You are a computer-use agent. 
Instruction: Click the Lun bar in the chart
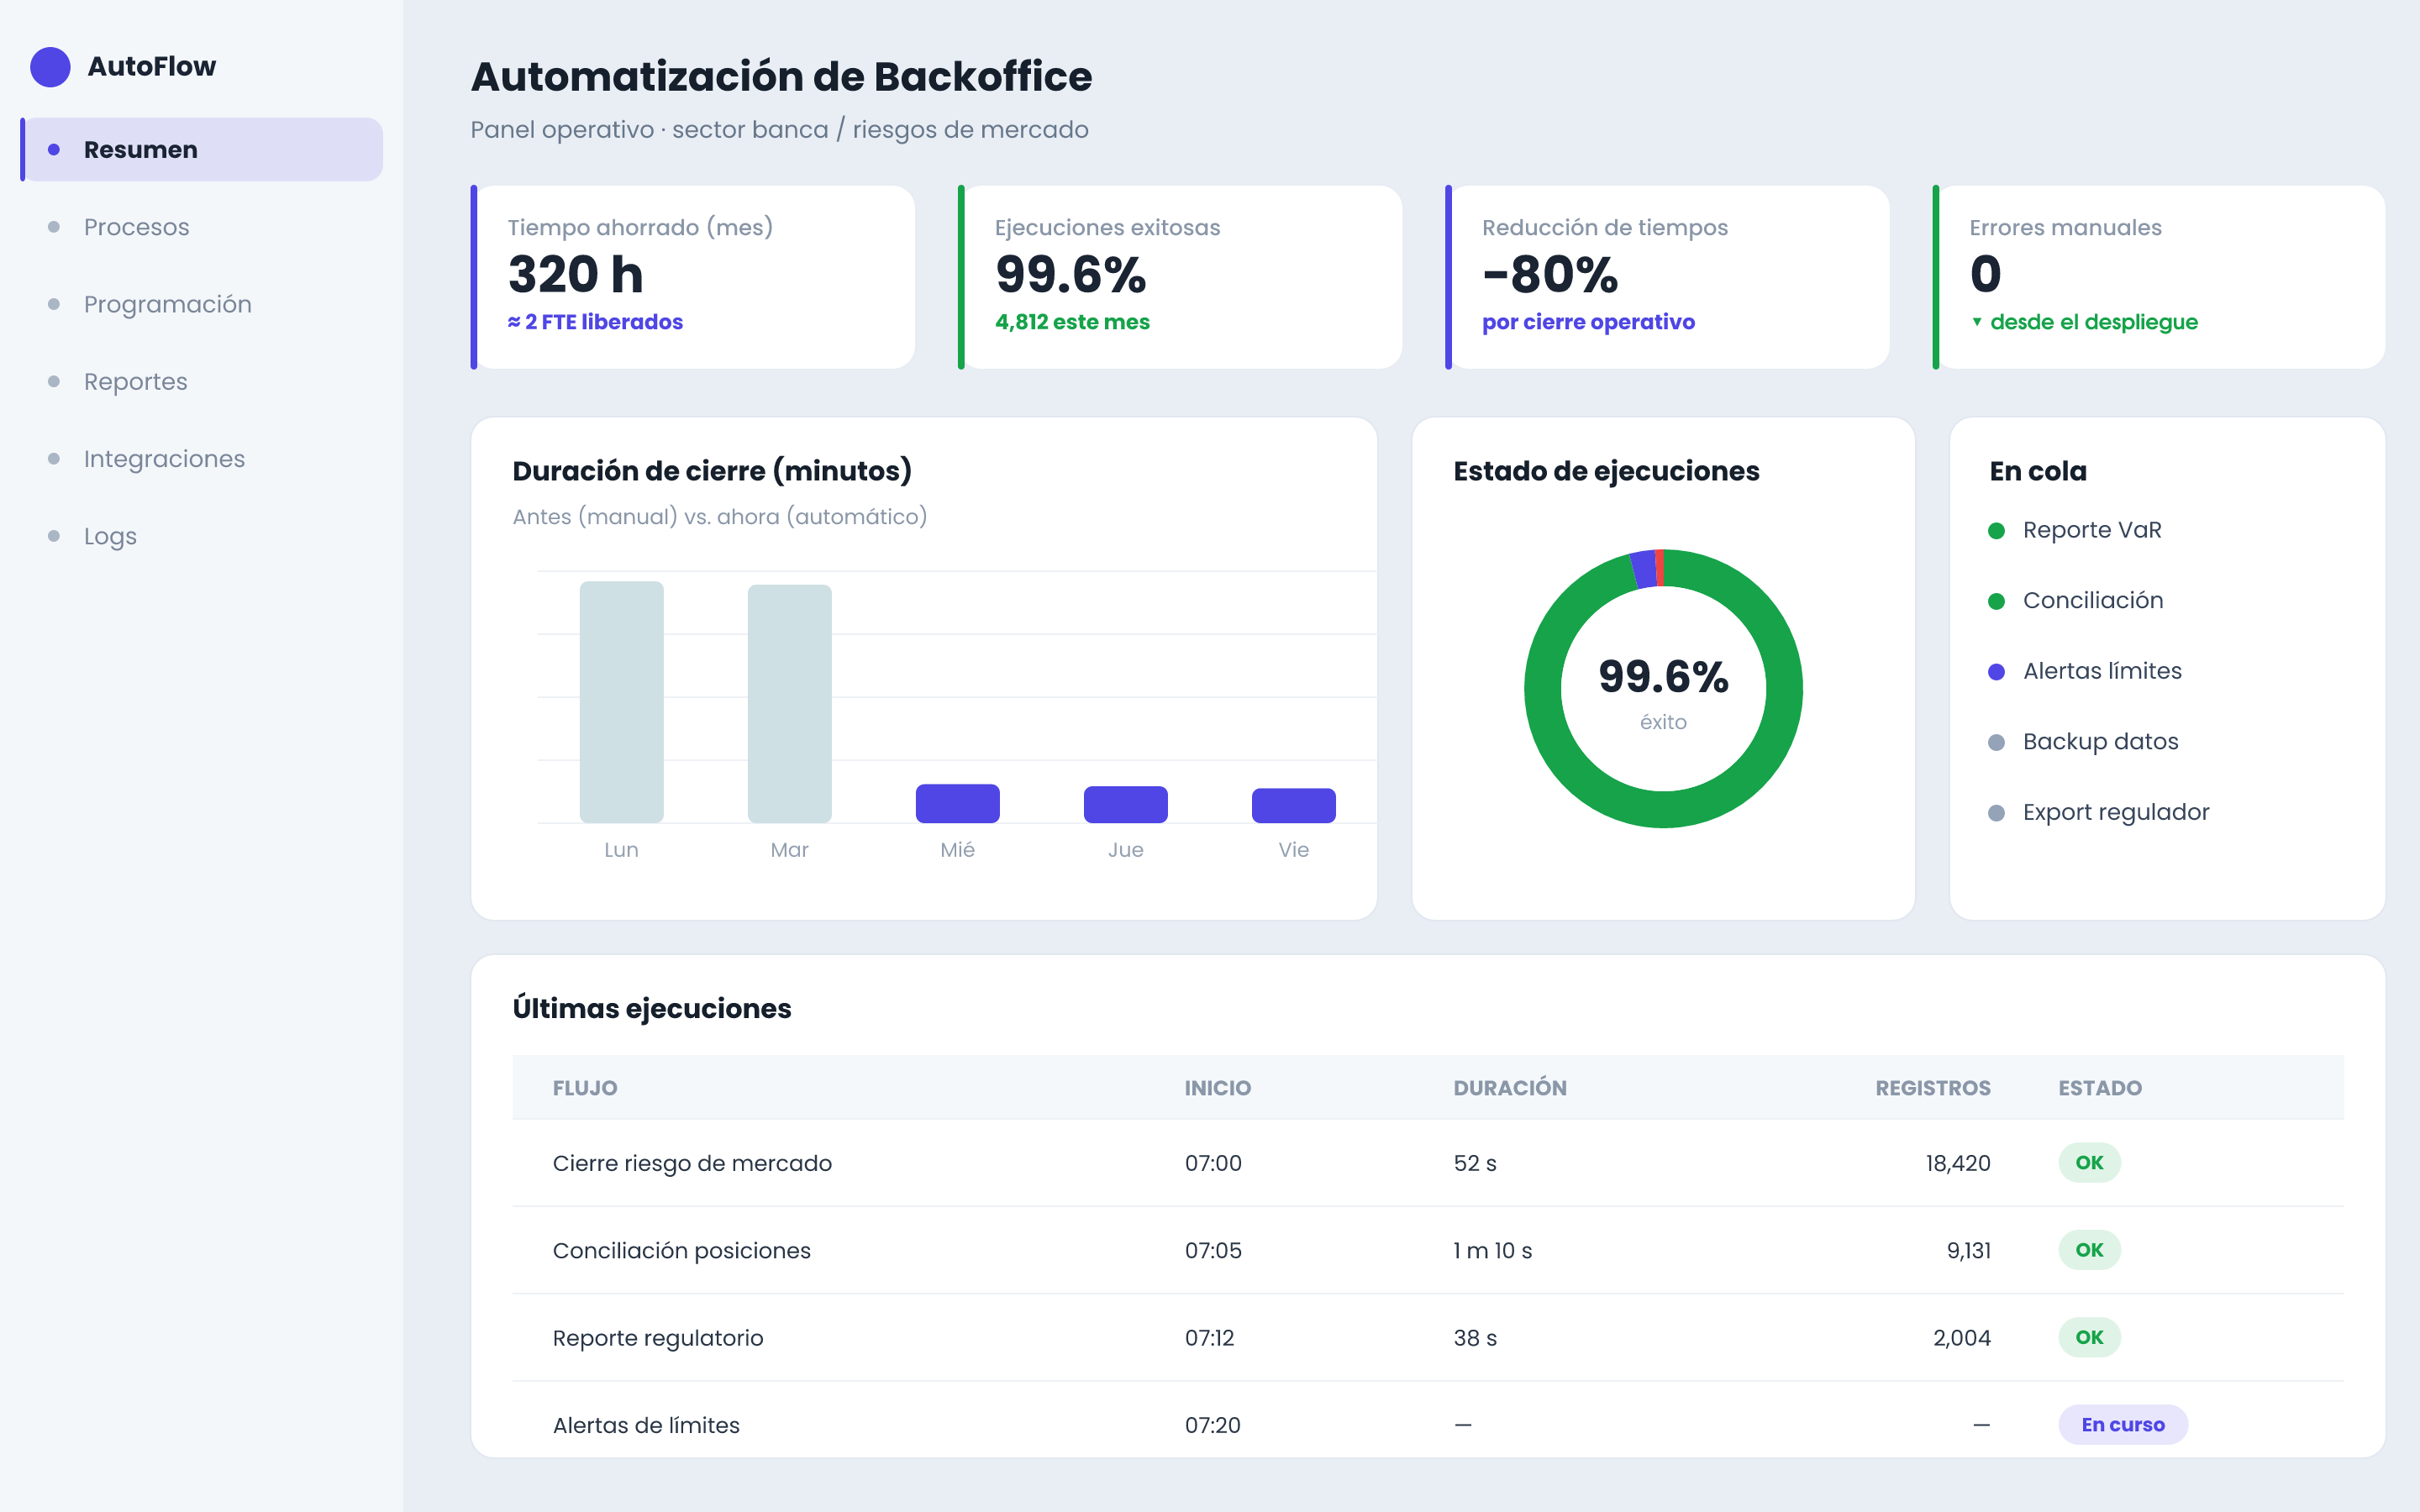click(621, 702)
